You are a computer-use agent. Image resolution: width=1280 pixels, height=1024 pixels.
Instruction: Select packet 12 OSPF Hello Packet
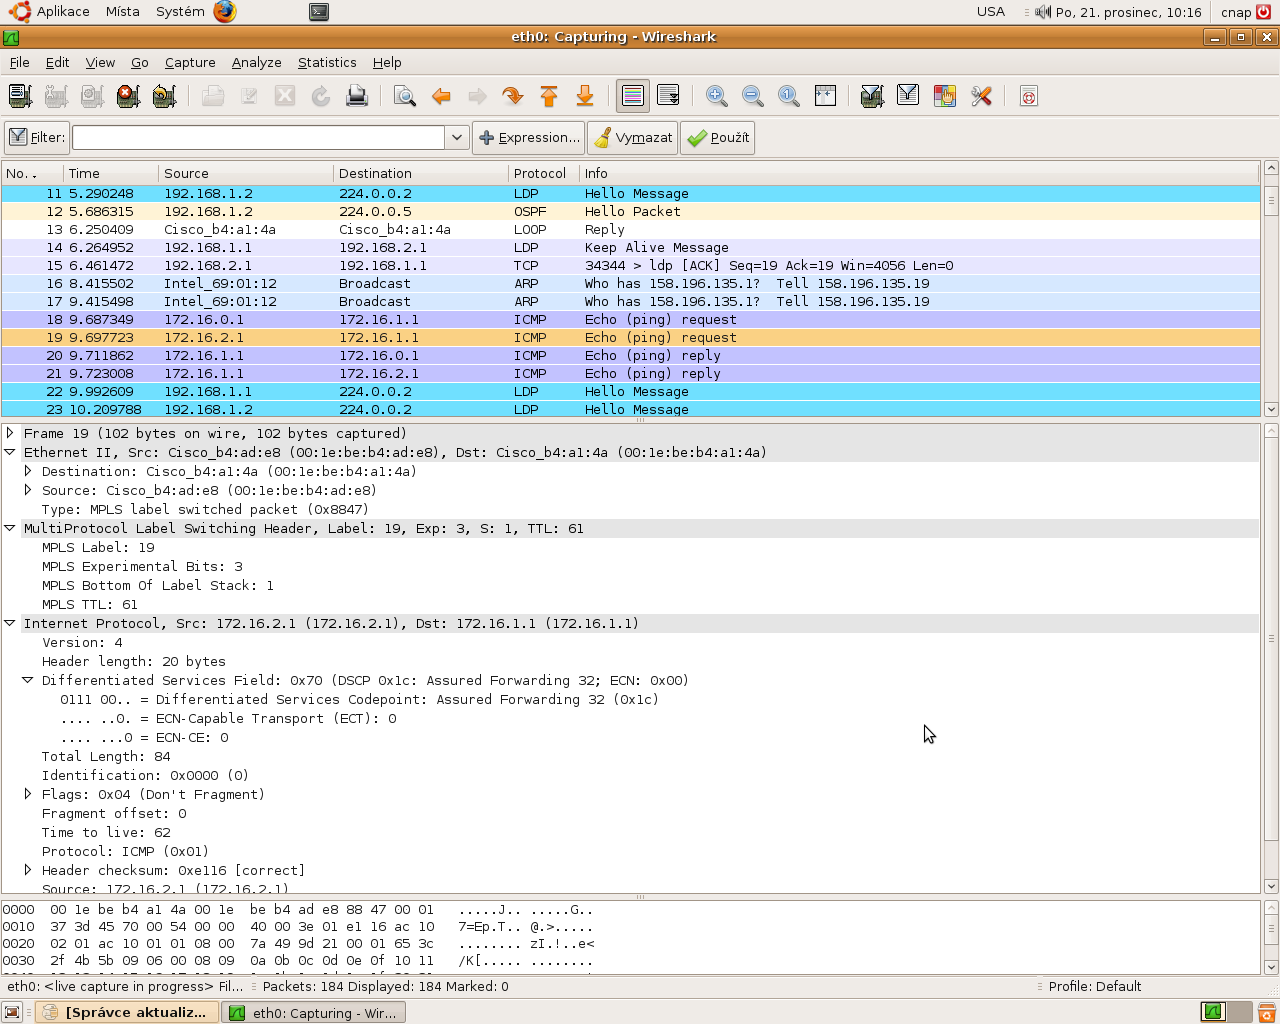point(630,212)
